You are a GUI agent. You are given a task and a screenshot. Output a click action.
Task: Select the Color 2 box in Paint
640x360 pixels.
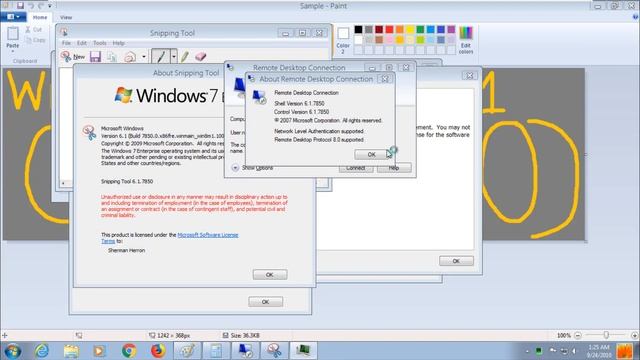click(x=343, y=40)
